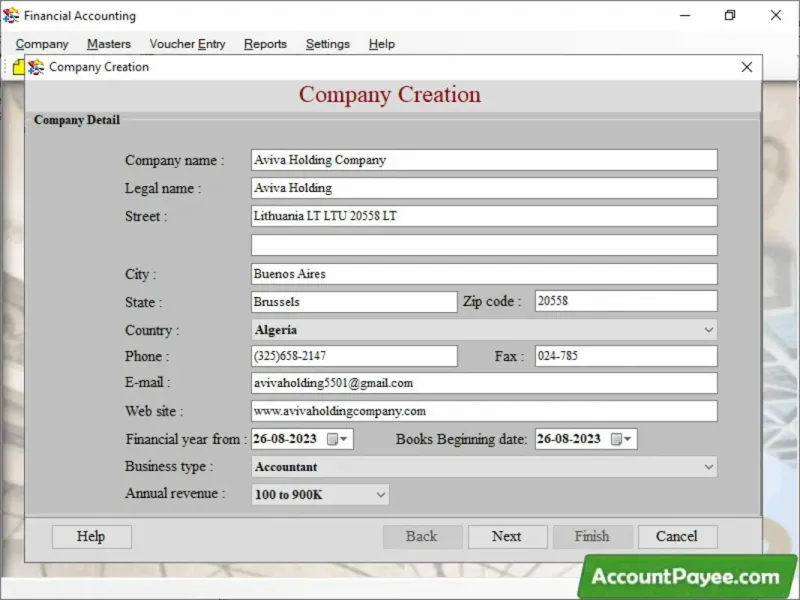Click the empty second Street line field

click(484, 245)
